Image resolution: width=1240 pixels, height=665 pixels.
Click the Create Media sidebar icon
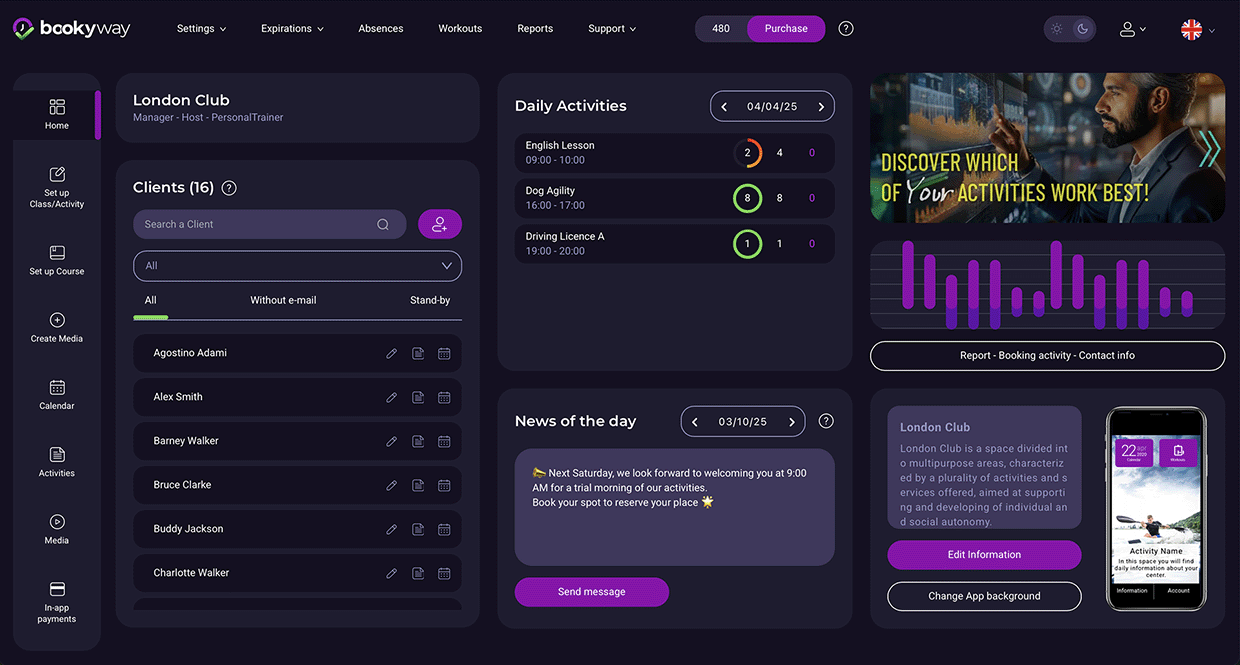[x=57, y=327]
